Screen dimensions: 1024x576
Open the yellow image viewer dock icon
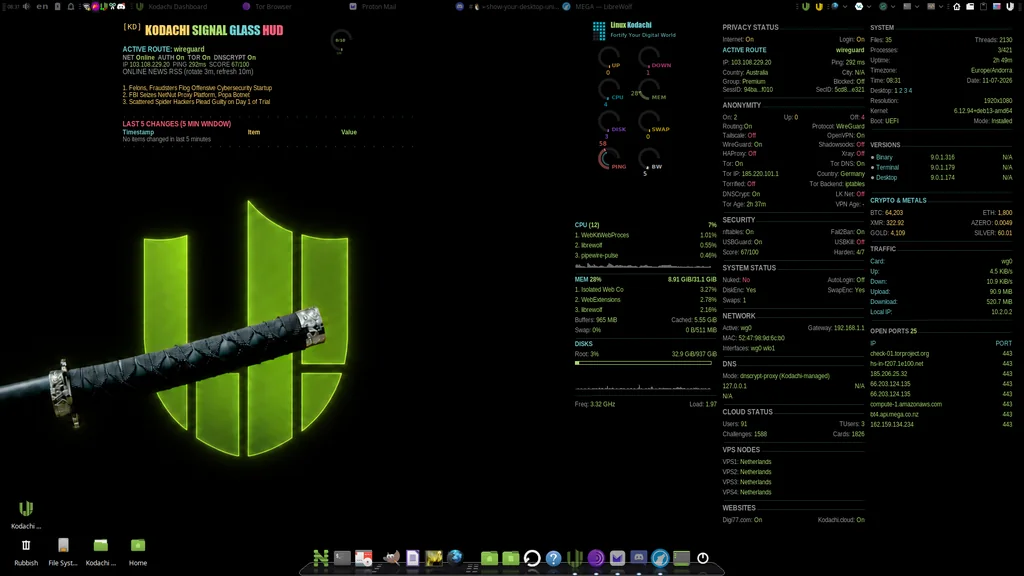tap(434, 558)
